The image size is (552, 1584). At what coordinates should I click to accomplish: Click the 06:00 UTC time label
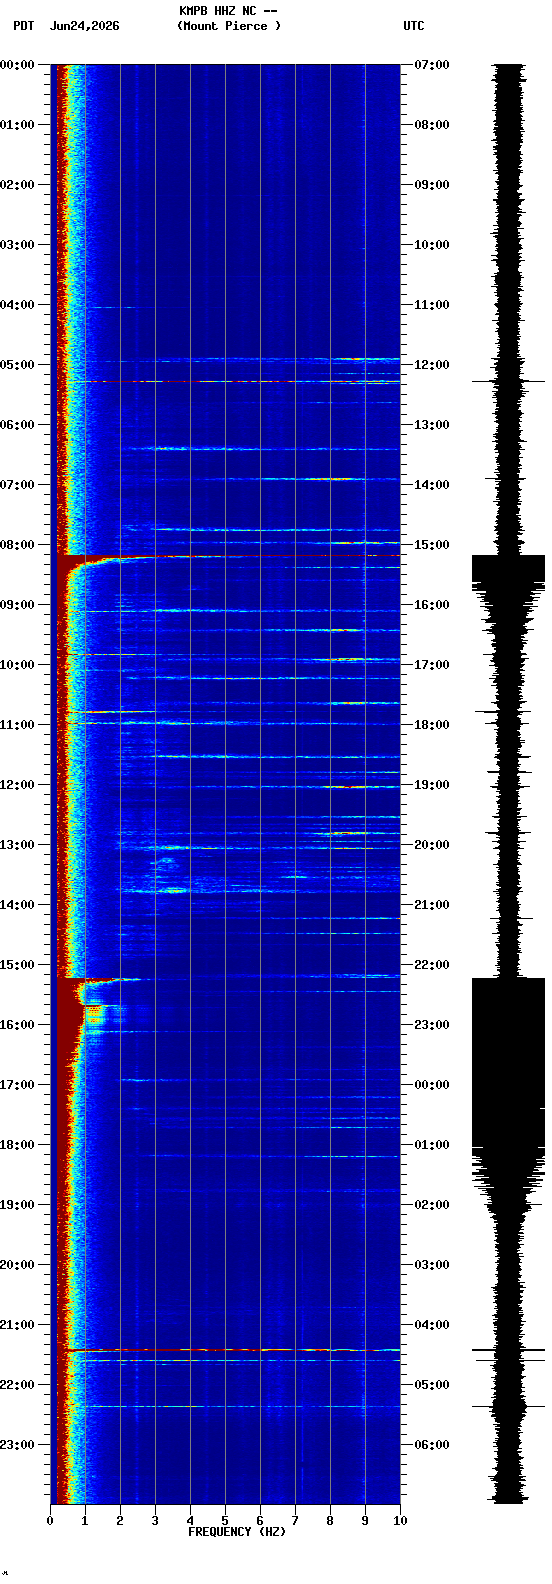click(x=432, y=1445)
